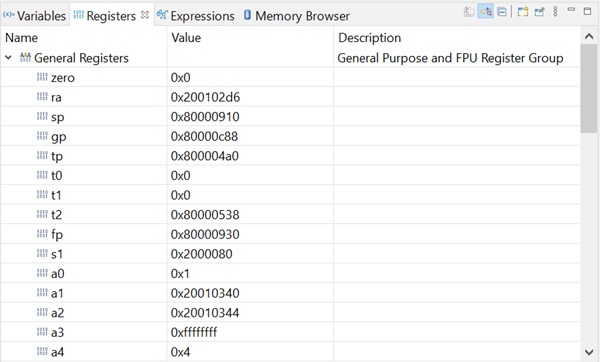Switch to the Expressions tab

196,16
